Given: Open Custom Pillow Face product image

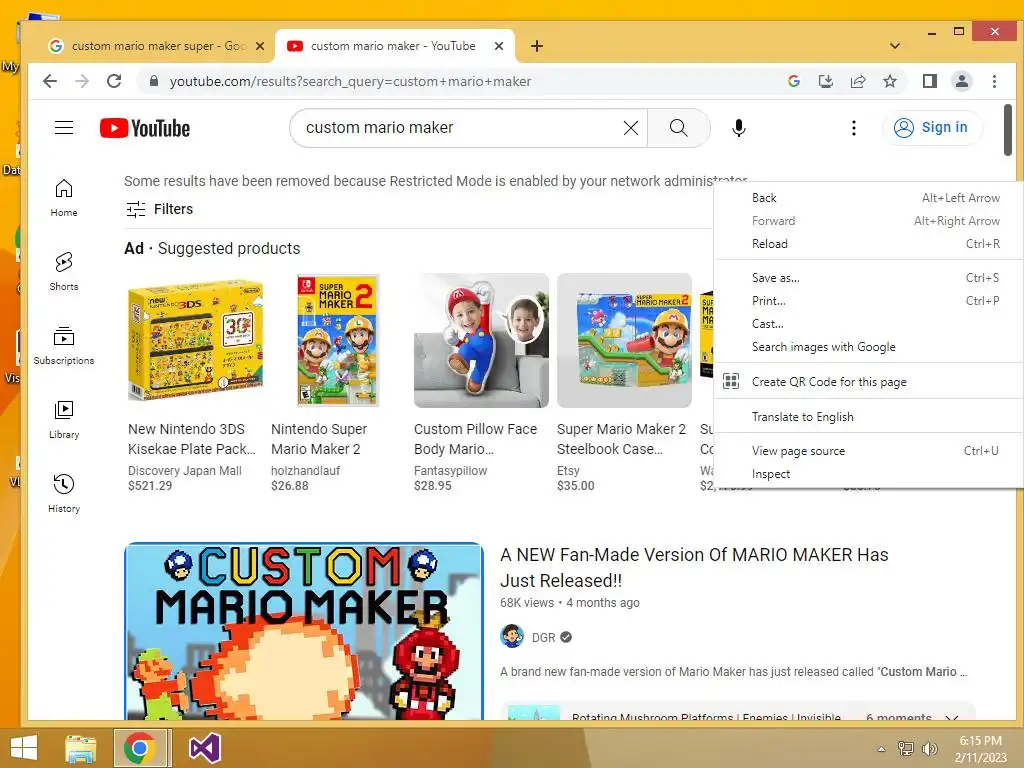Looking at the screenshot, I should click(x=481, y=340).
